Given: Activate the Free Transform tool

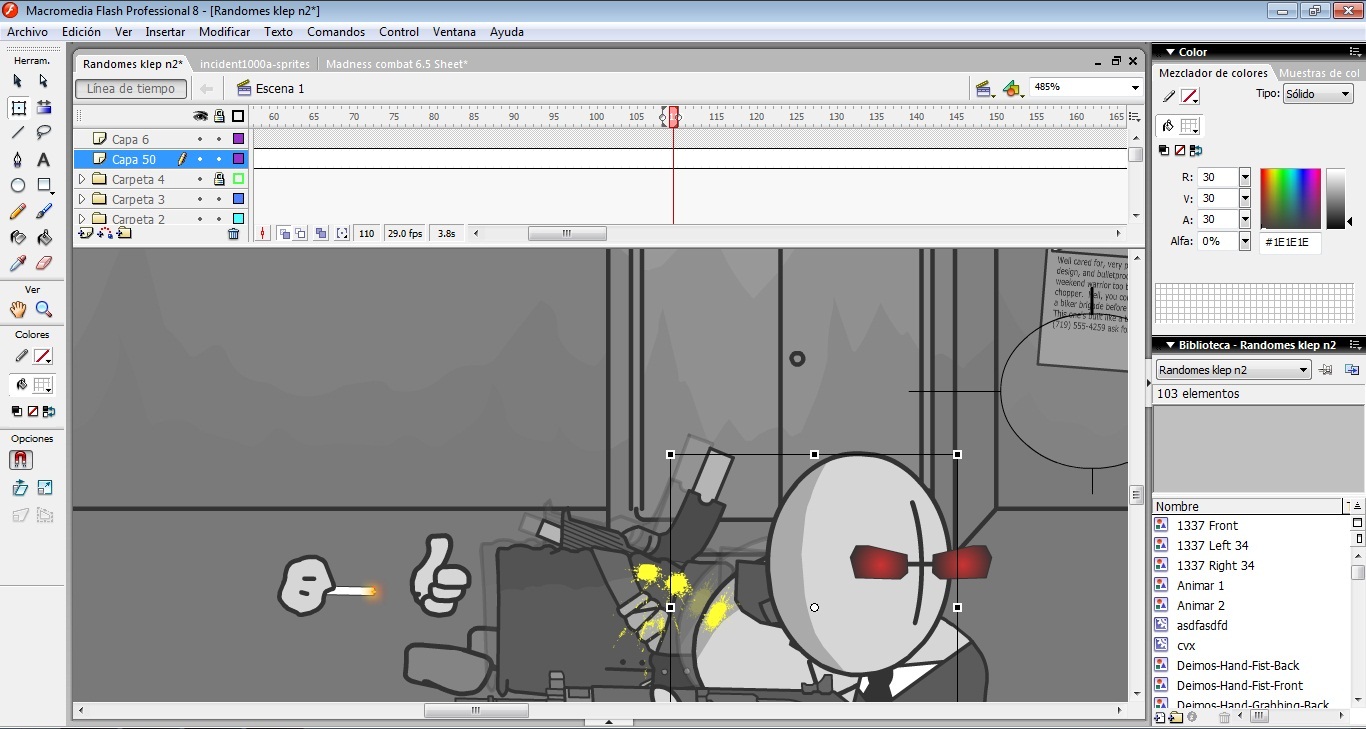Looking at the screenshot, I should coord(18,107).
